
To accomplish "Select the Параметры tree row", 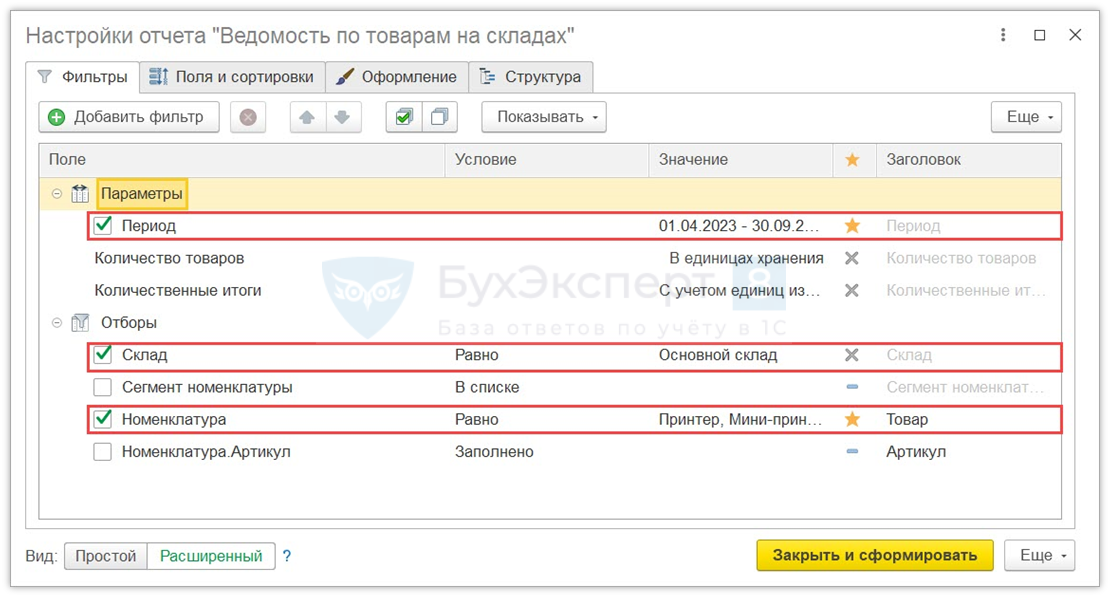I will tap(550, 193).
